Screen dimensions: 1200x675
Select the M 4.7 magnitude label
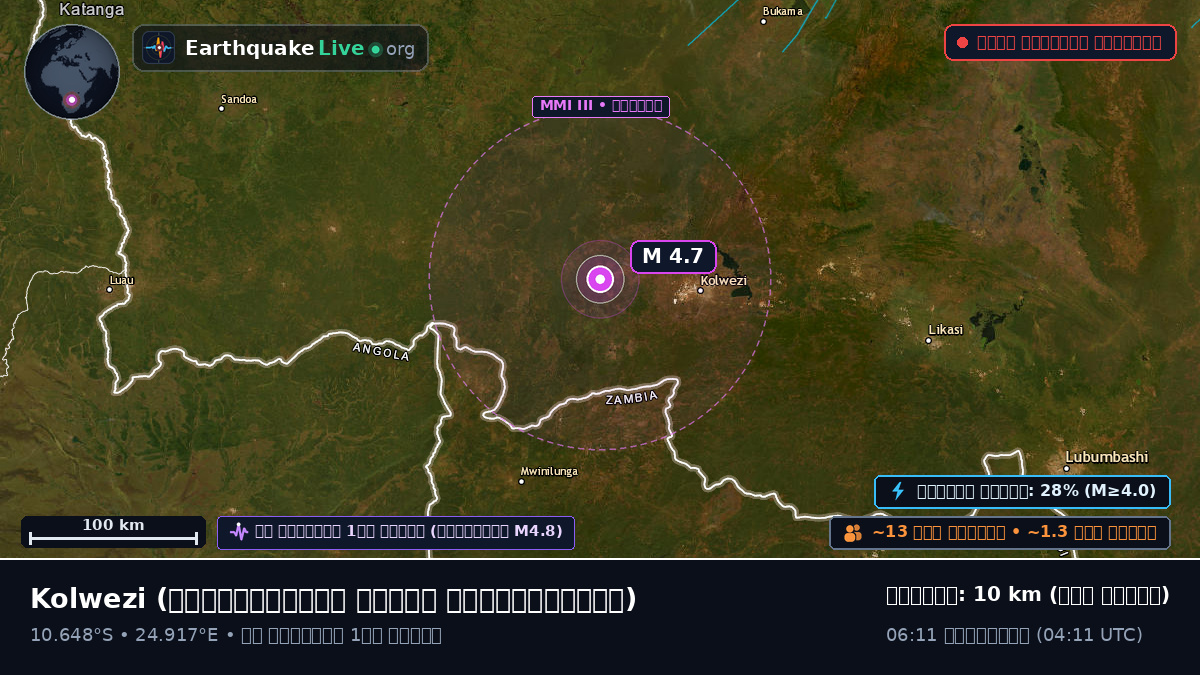tap(673, 256)
